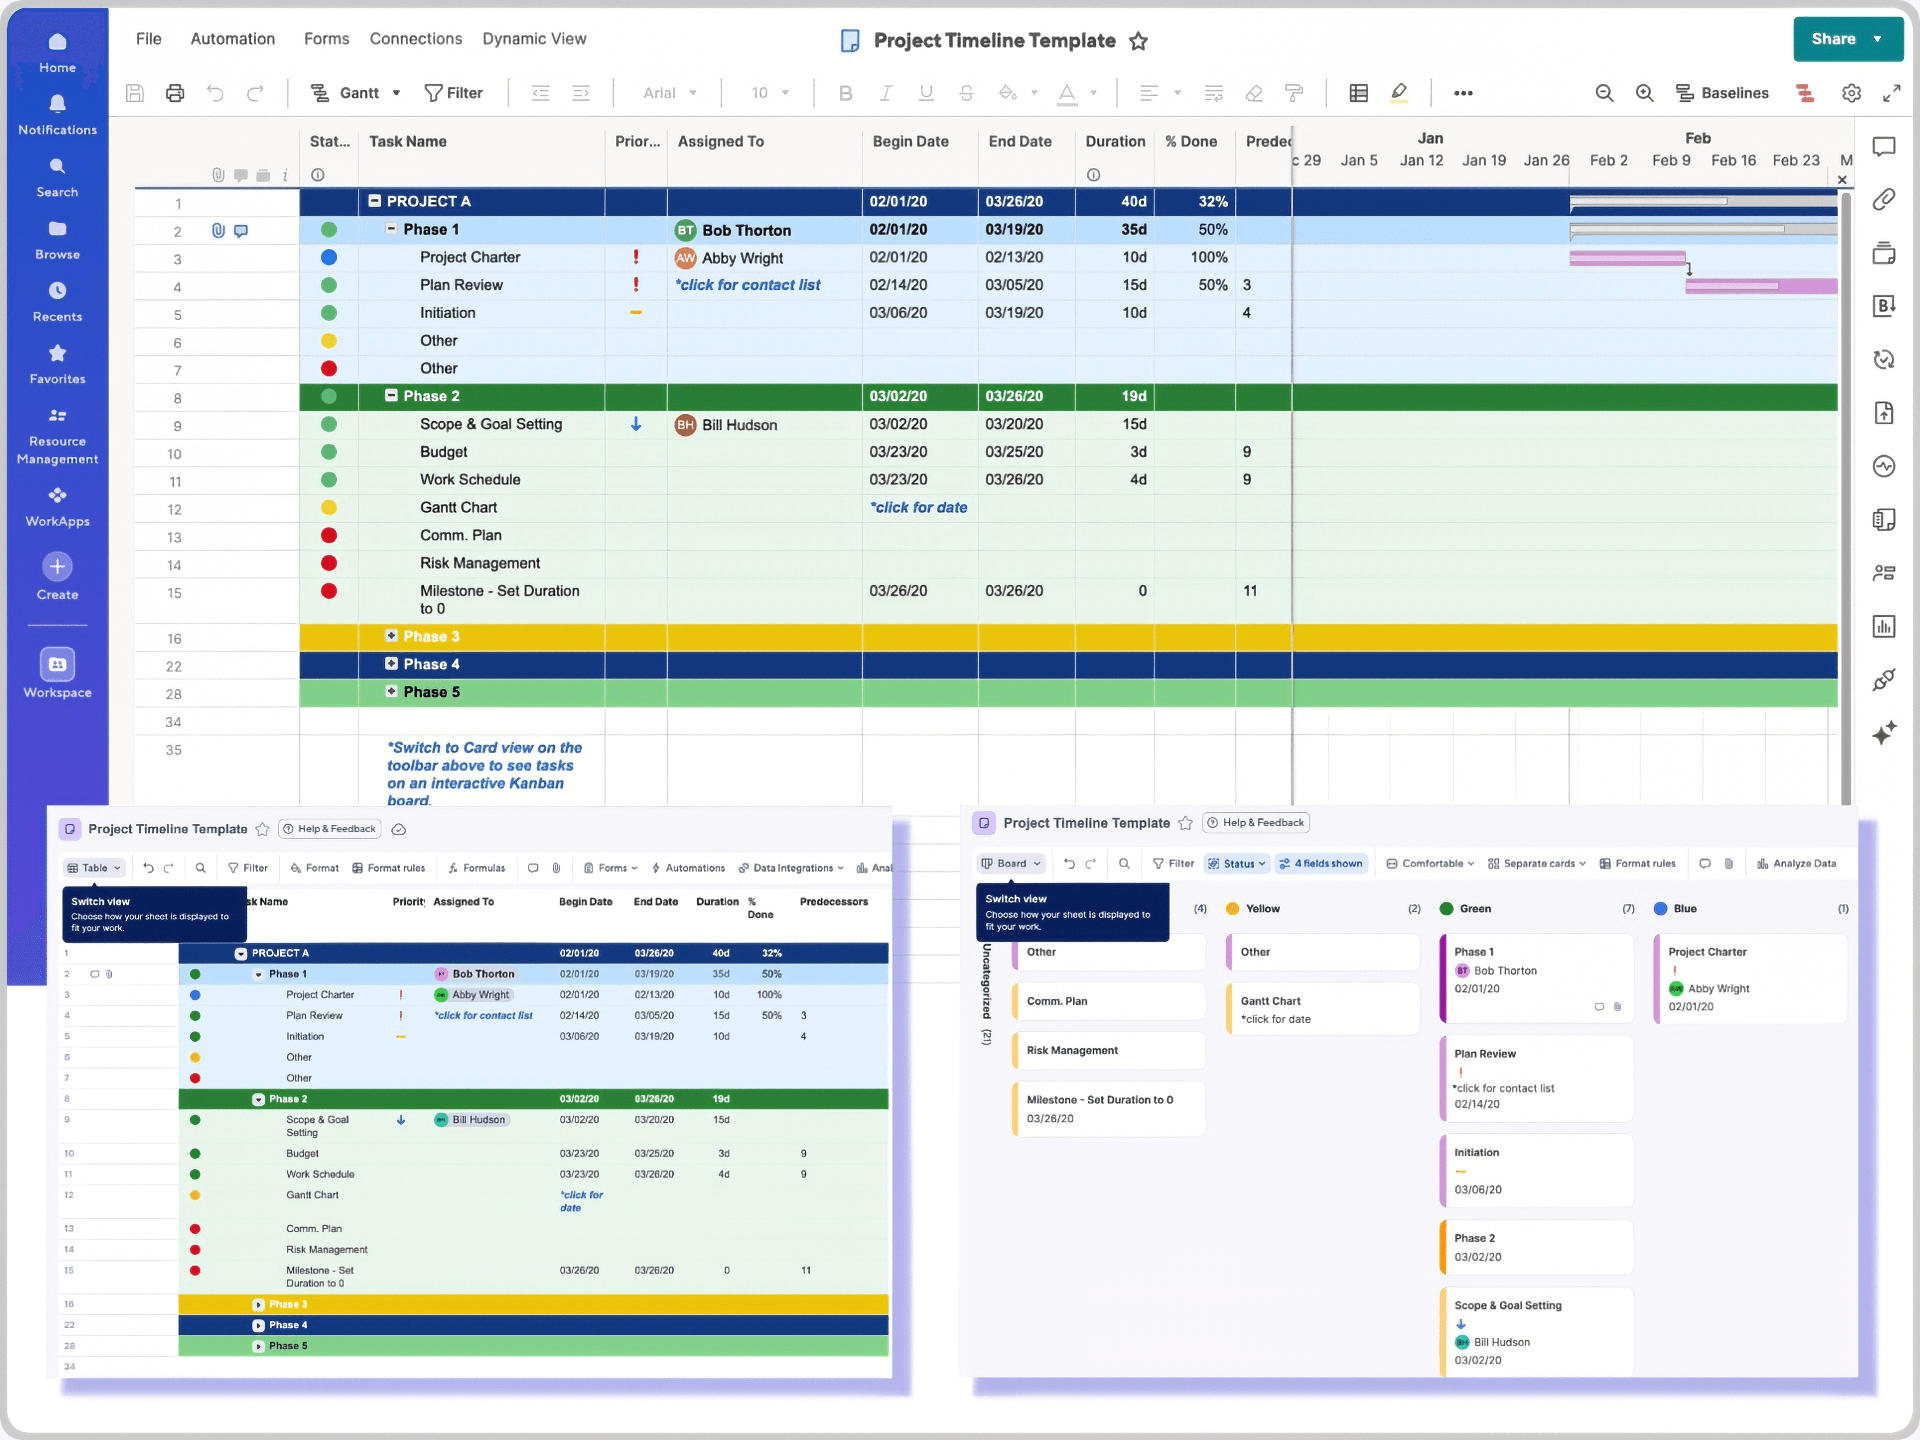Open the Filter tool
The width and height of the screenshot is (1920, 1440).
pyautogui.click(x=455, y=92)
